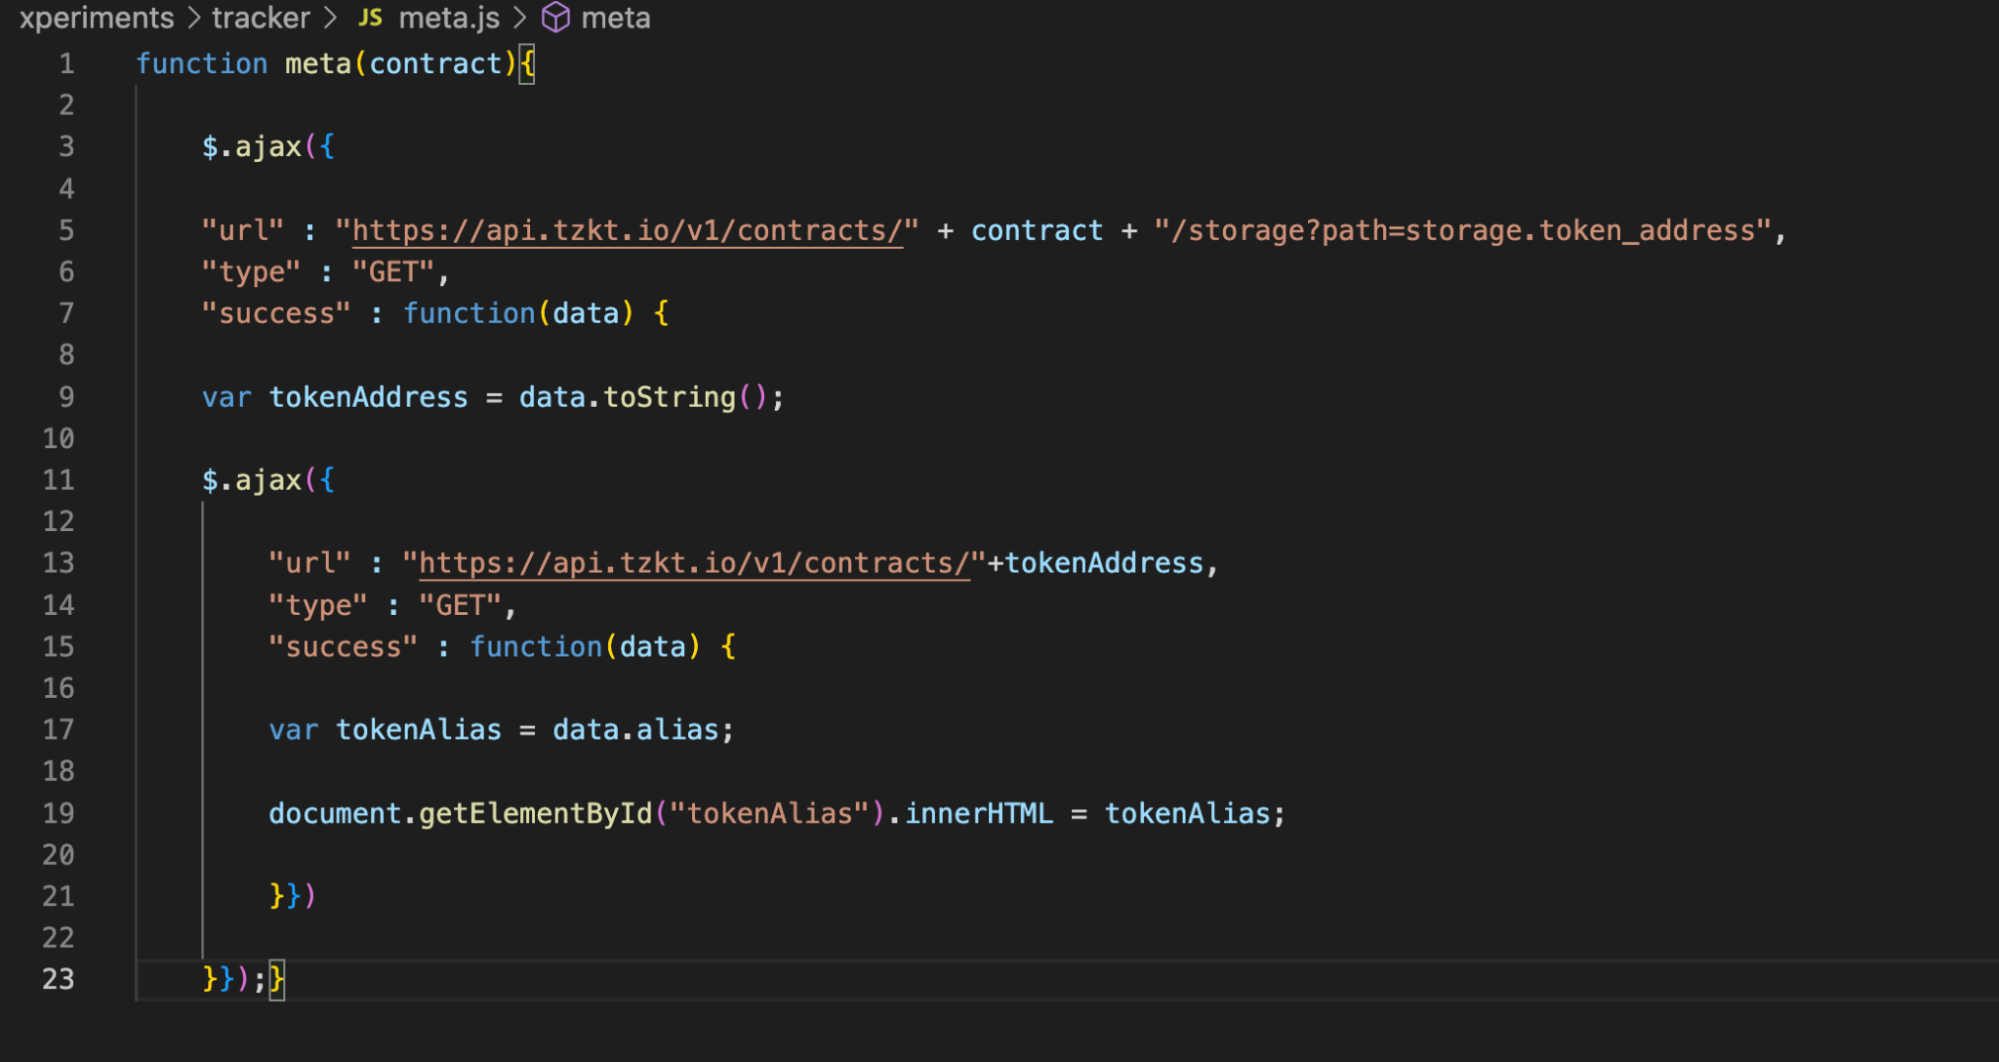
Task: Click the cube symbol icon before meta
Action: pos(556,18)
